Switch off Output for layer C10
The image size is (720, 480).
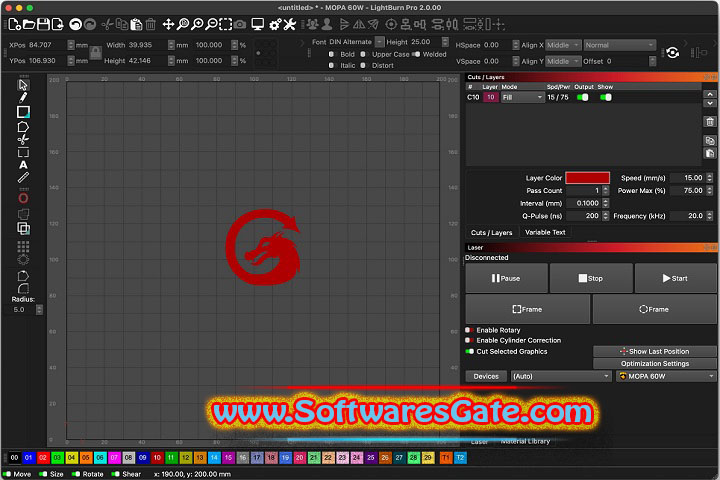coord(583,97)
